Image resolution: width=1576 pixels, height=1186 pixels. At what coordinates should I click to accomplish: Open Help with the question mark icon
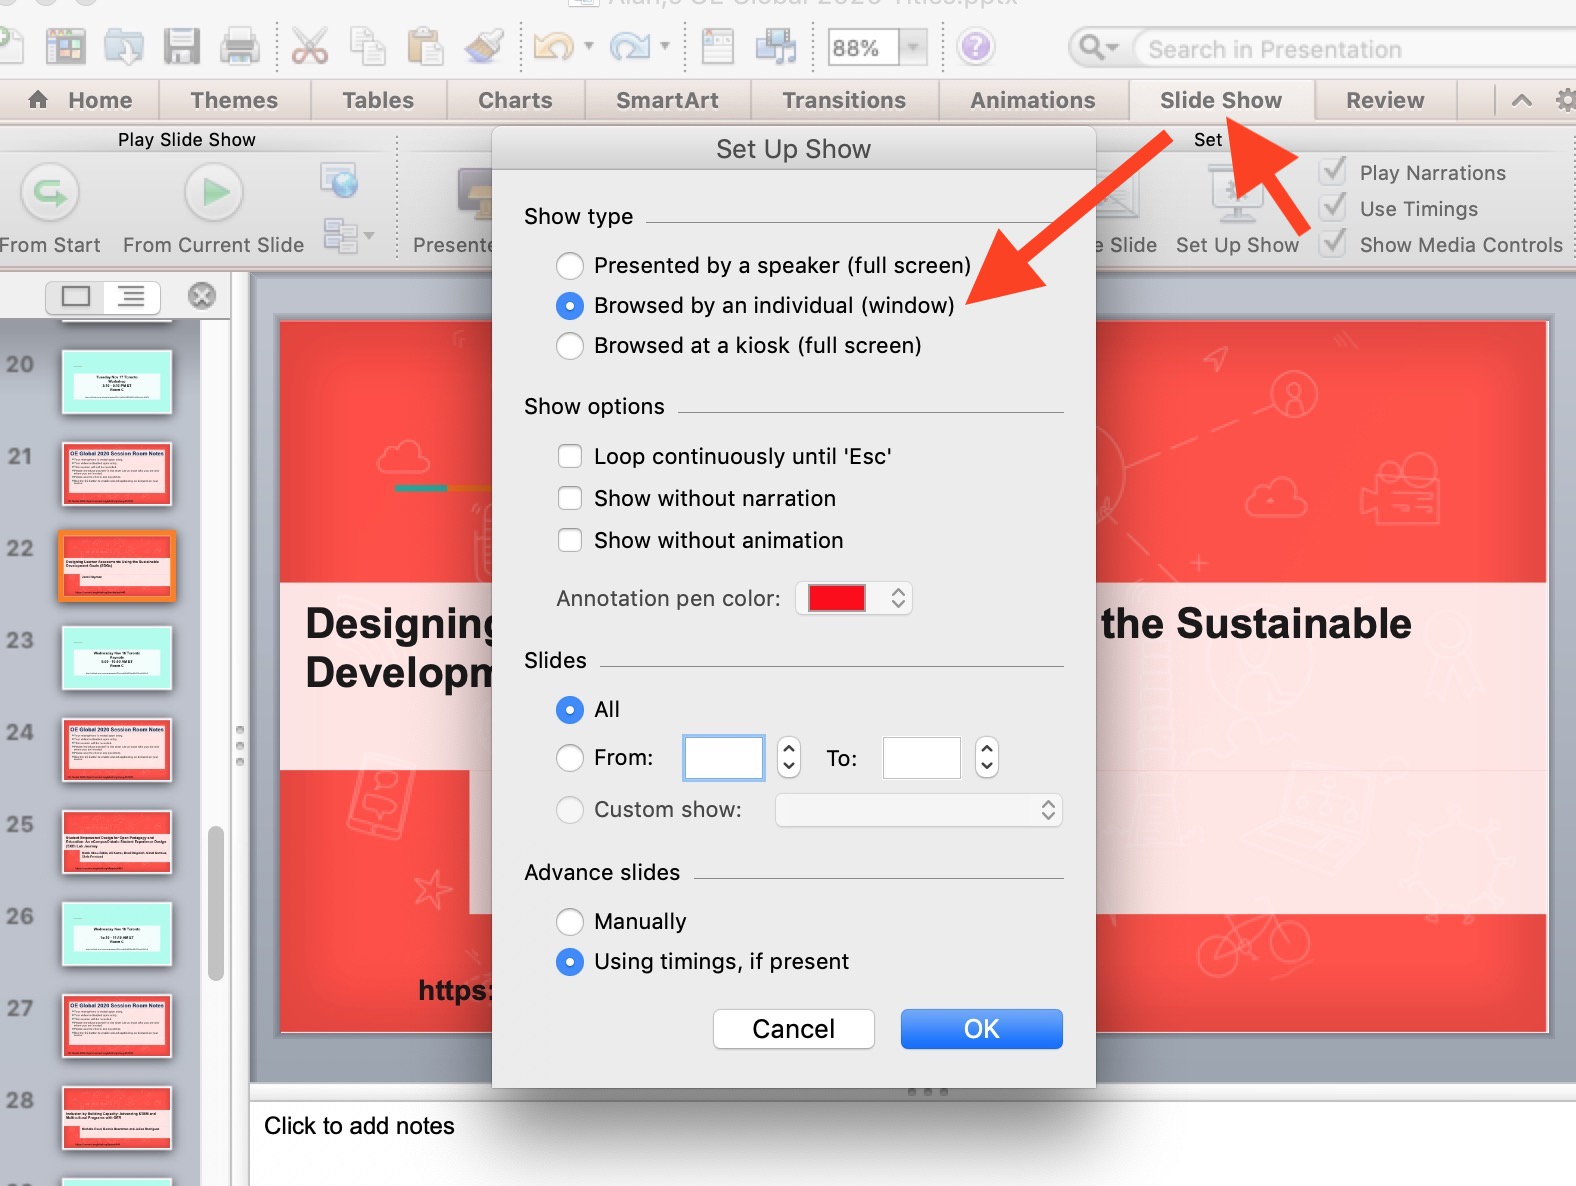coord(975,47)
